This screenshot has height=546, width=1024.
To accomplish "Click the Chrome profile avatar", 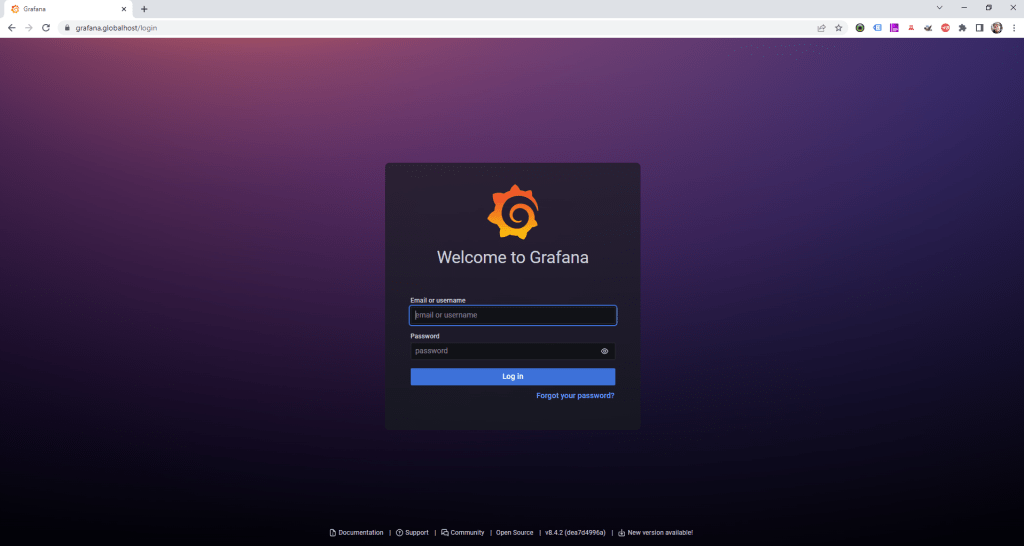I will pos(996,28).
